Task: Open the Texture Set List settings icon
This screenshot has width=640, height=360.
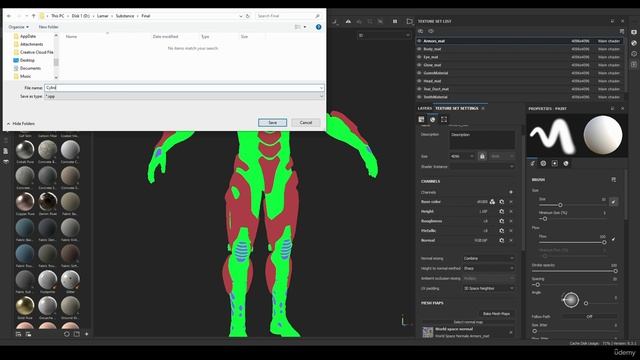Action: (x=622, y=31)
